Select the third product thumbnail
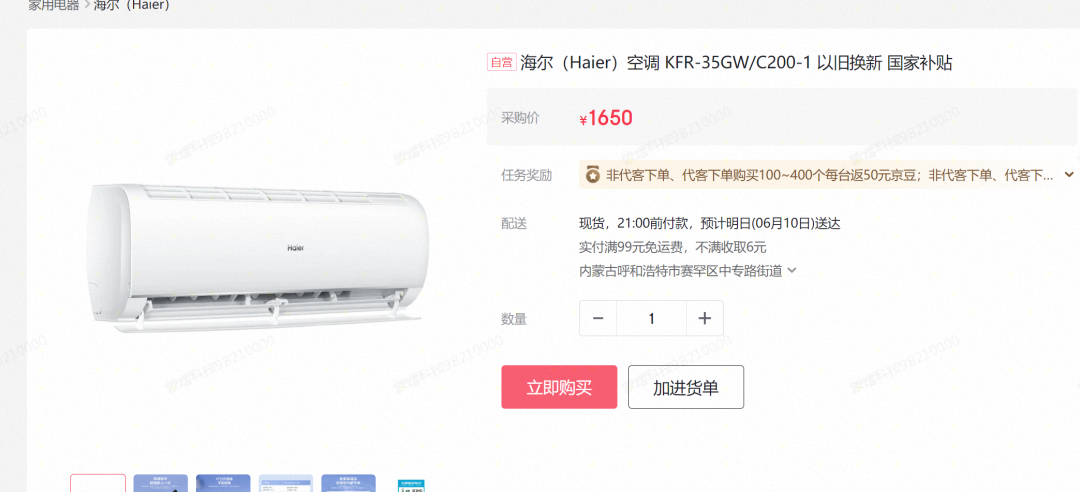This screenshot has height=492, width=1080. click(x=223, y=483)
